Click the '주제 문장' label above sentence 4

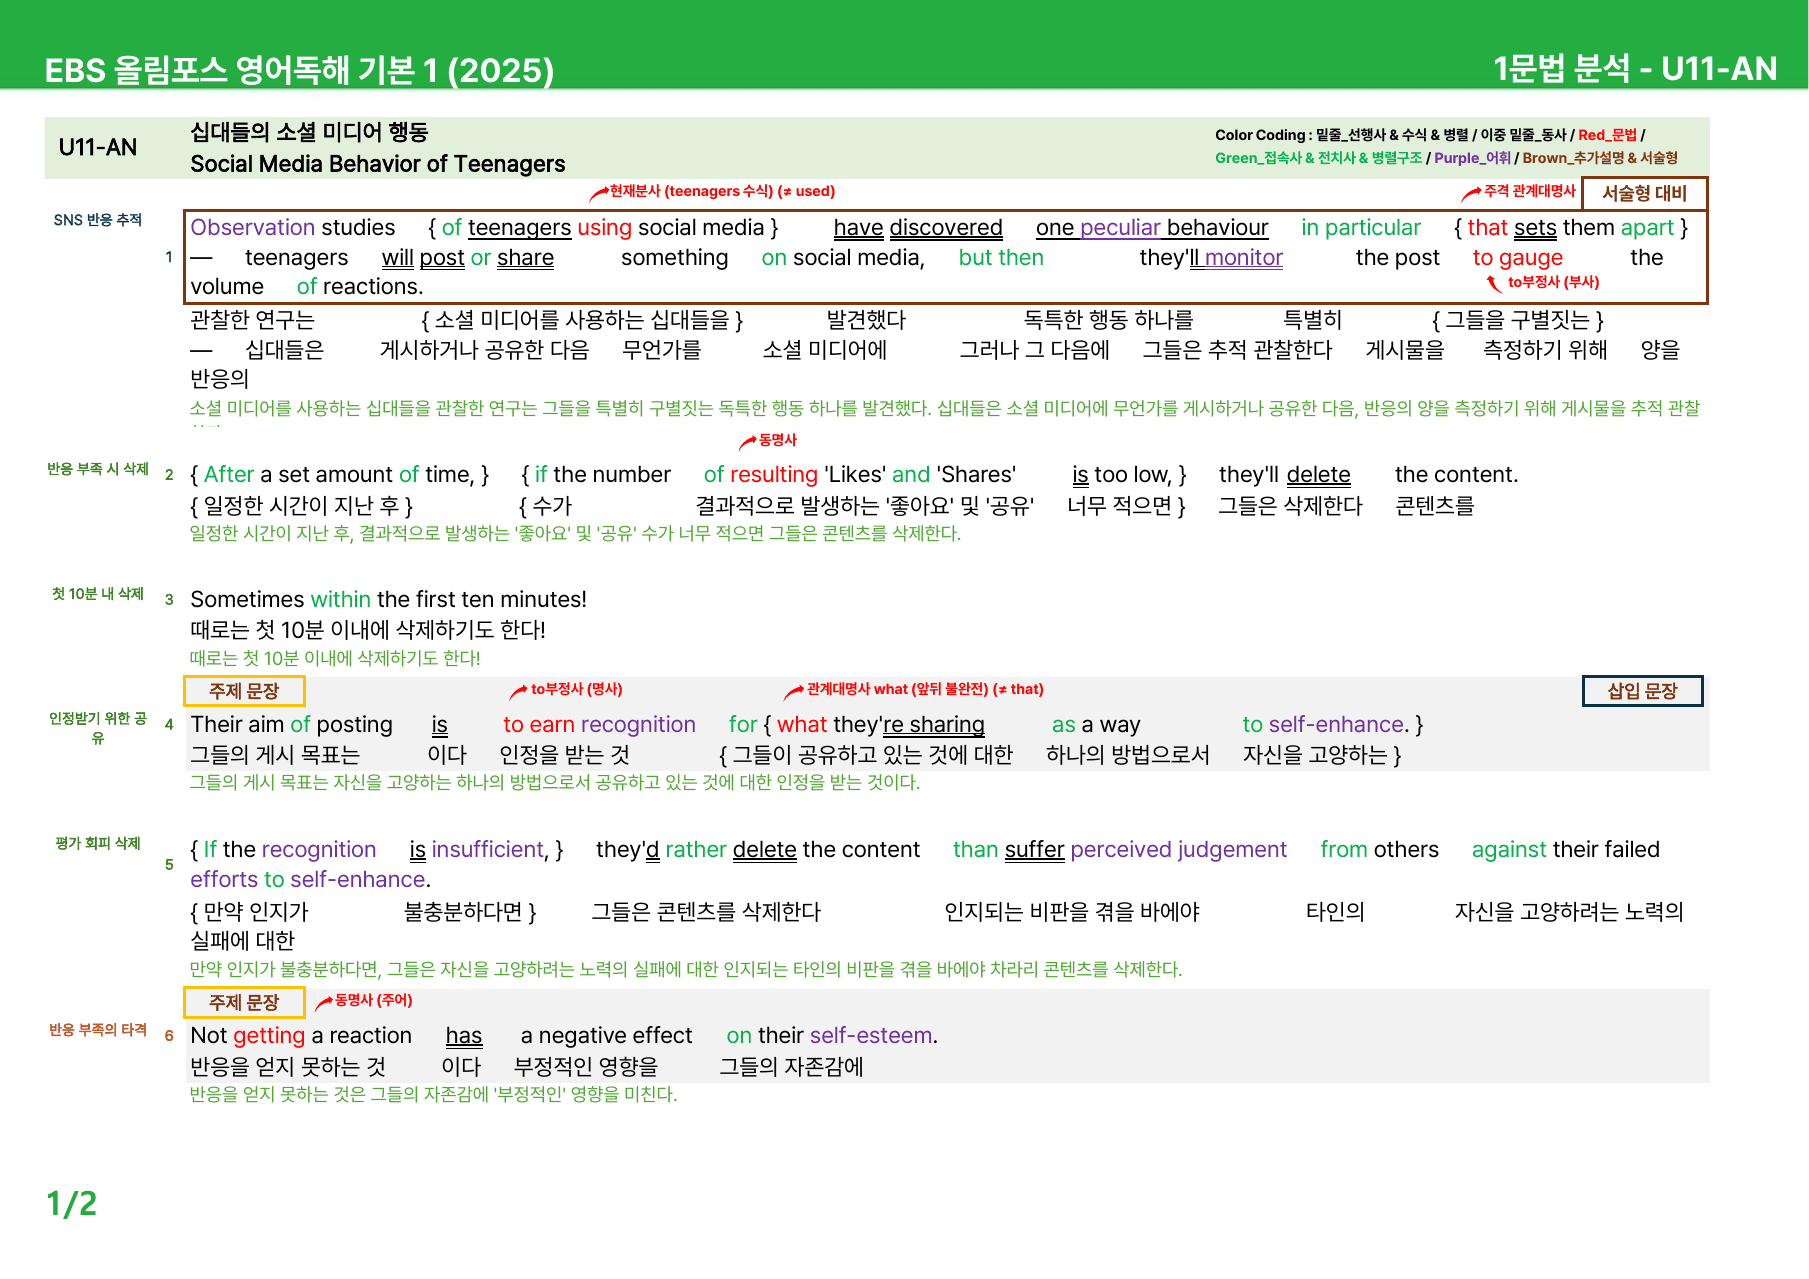click(244, 691)
